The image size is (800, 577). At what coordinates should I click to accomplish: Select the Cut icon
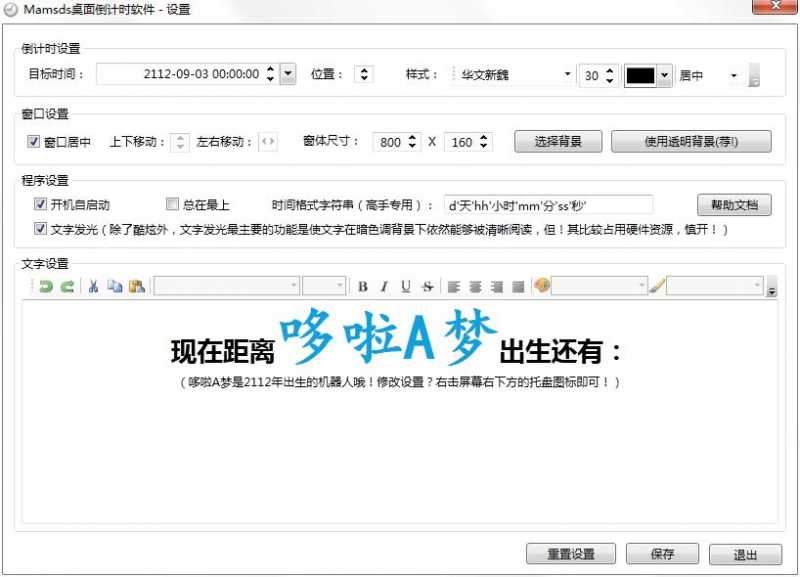(x=93, y=285)
